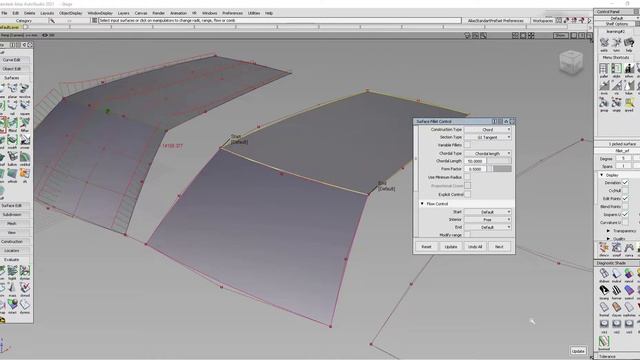Click the curvature icon below Quality in control panel

pos(629,247)
